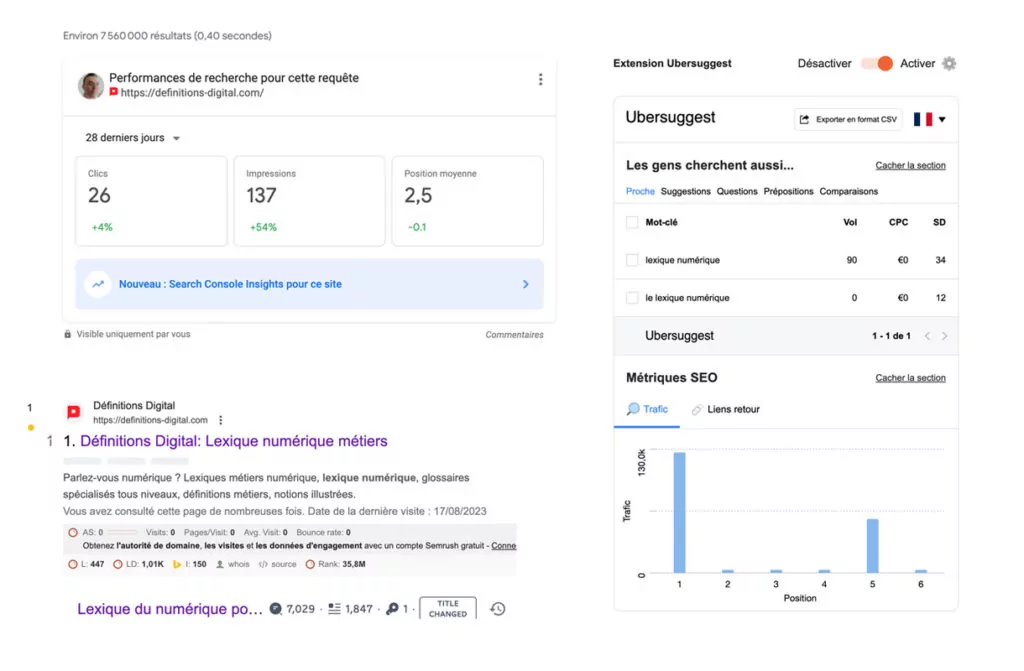Open the Clics 26 metric card

point(152,201)
